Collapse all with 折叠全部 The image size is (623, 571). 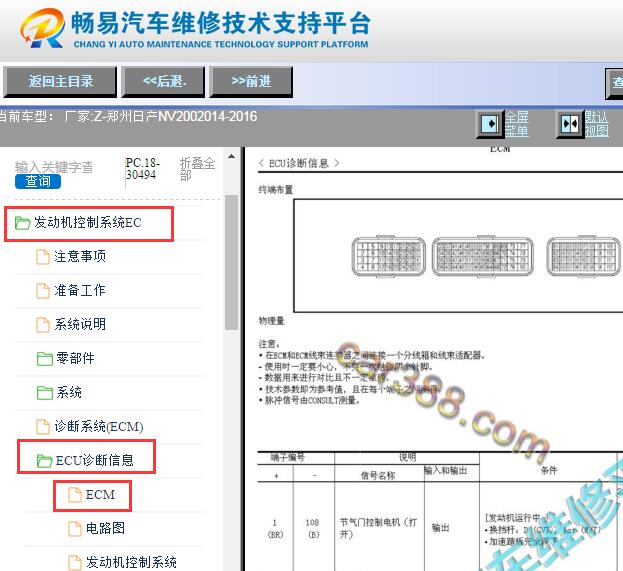pyautogui.click(x=197, y=169)
